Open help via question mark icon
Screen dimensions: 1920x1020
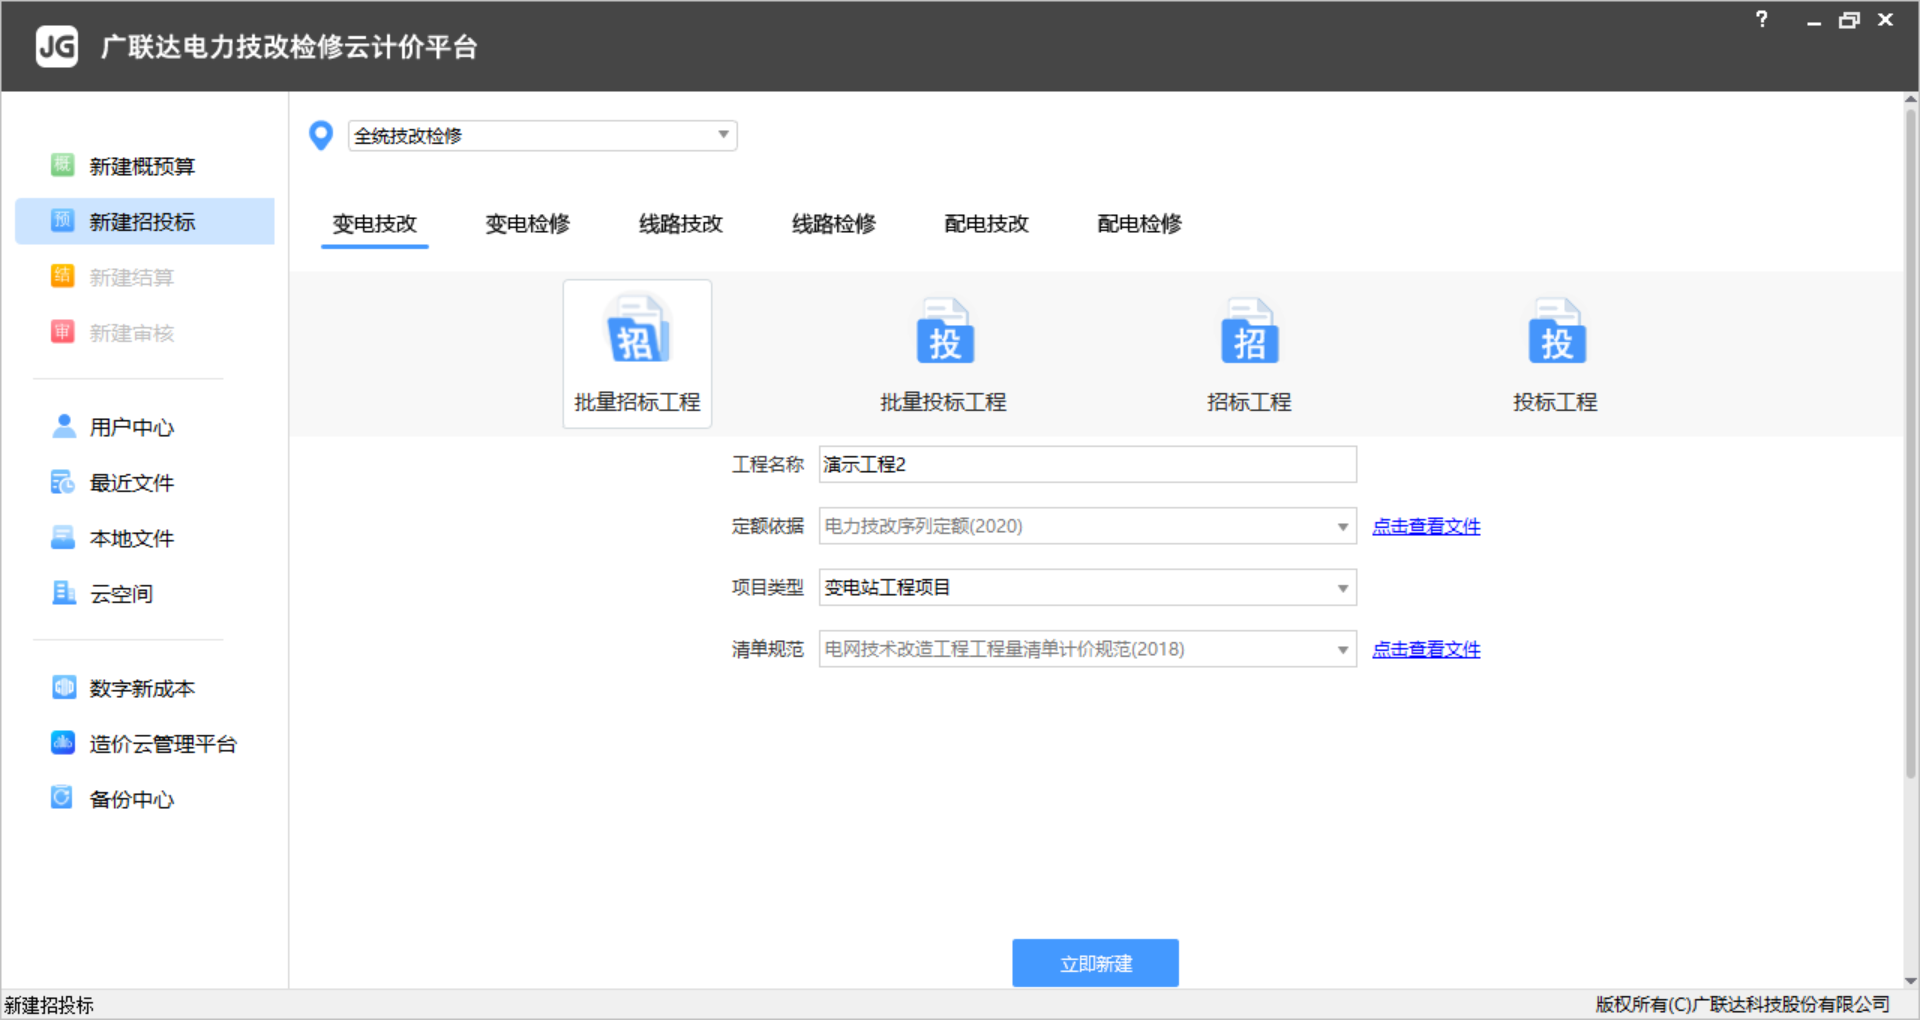tap(1762, 19)
